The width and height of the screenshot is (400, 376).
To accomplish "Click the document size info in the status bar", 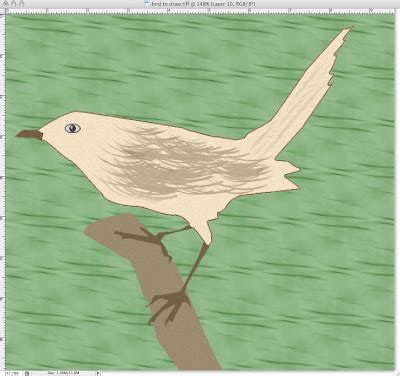I will point(64,373).
